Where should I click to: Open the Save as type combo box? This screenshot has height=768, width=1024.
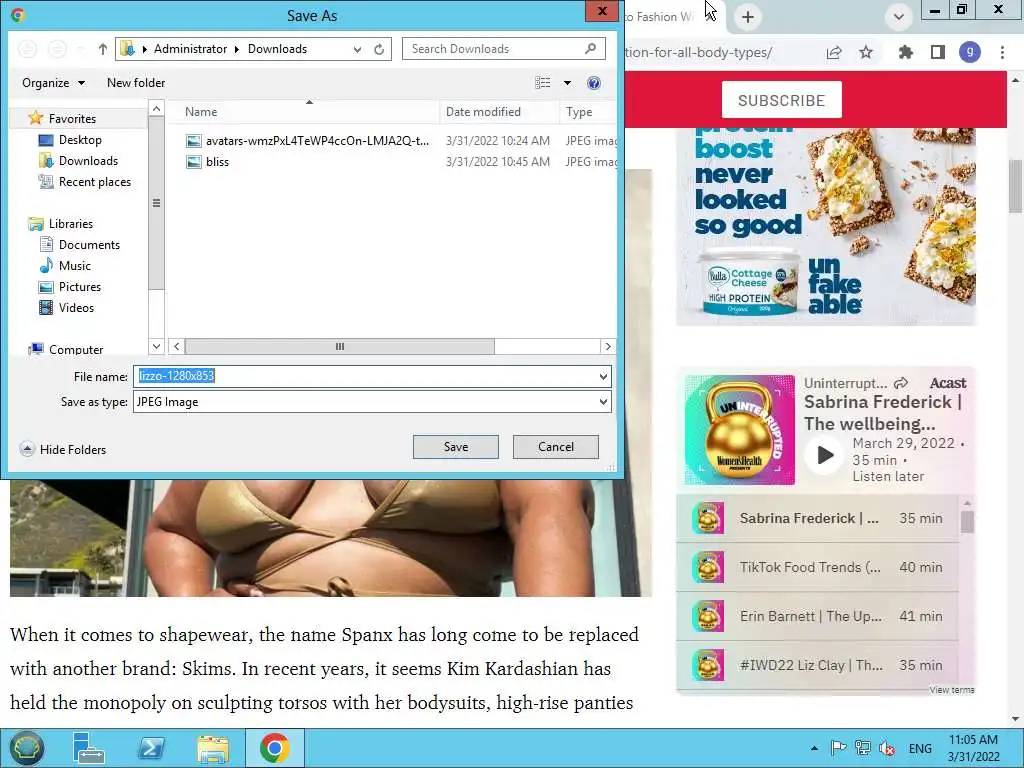click(372, 402)
